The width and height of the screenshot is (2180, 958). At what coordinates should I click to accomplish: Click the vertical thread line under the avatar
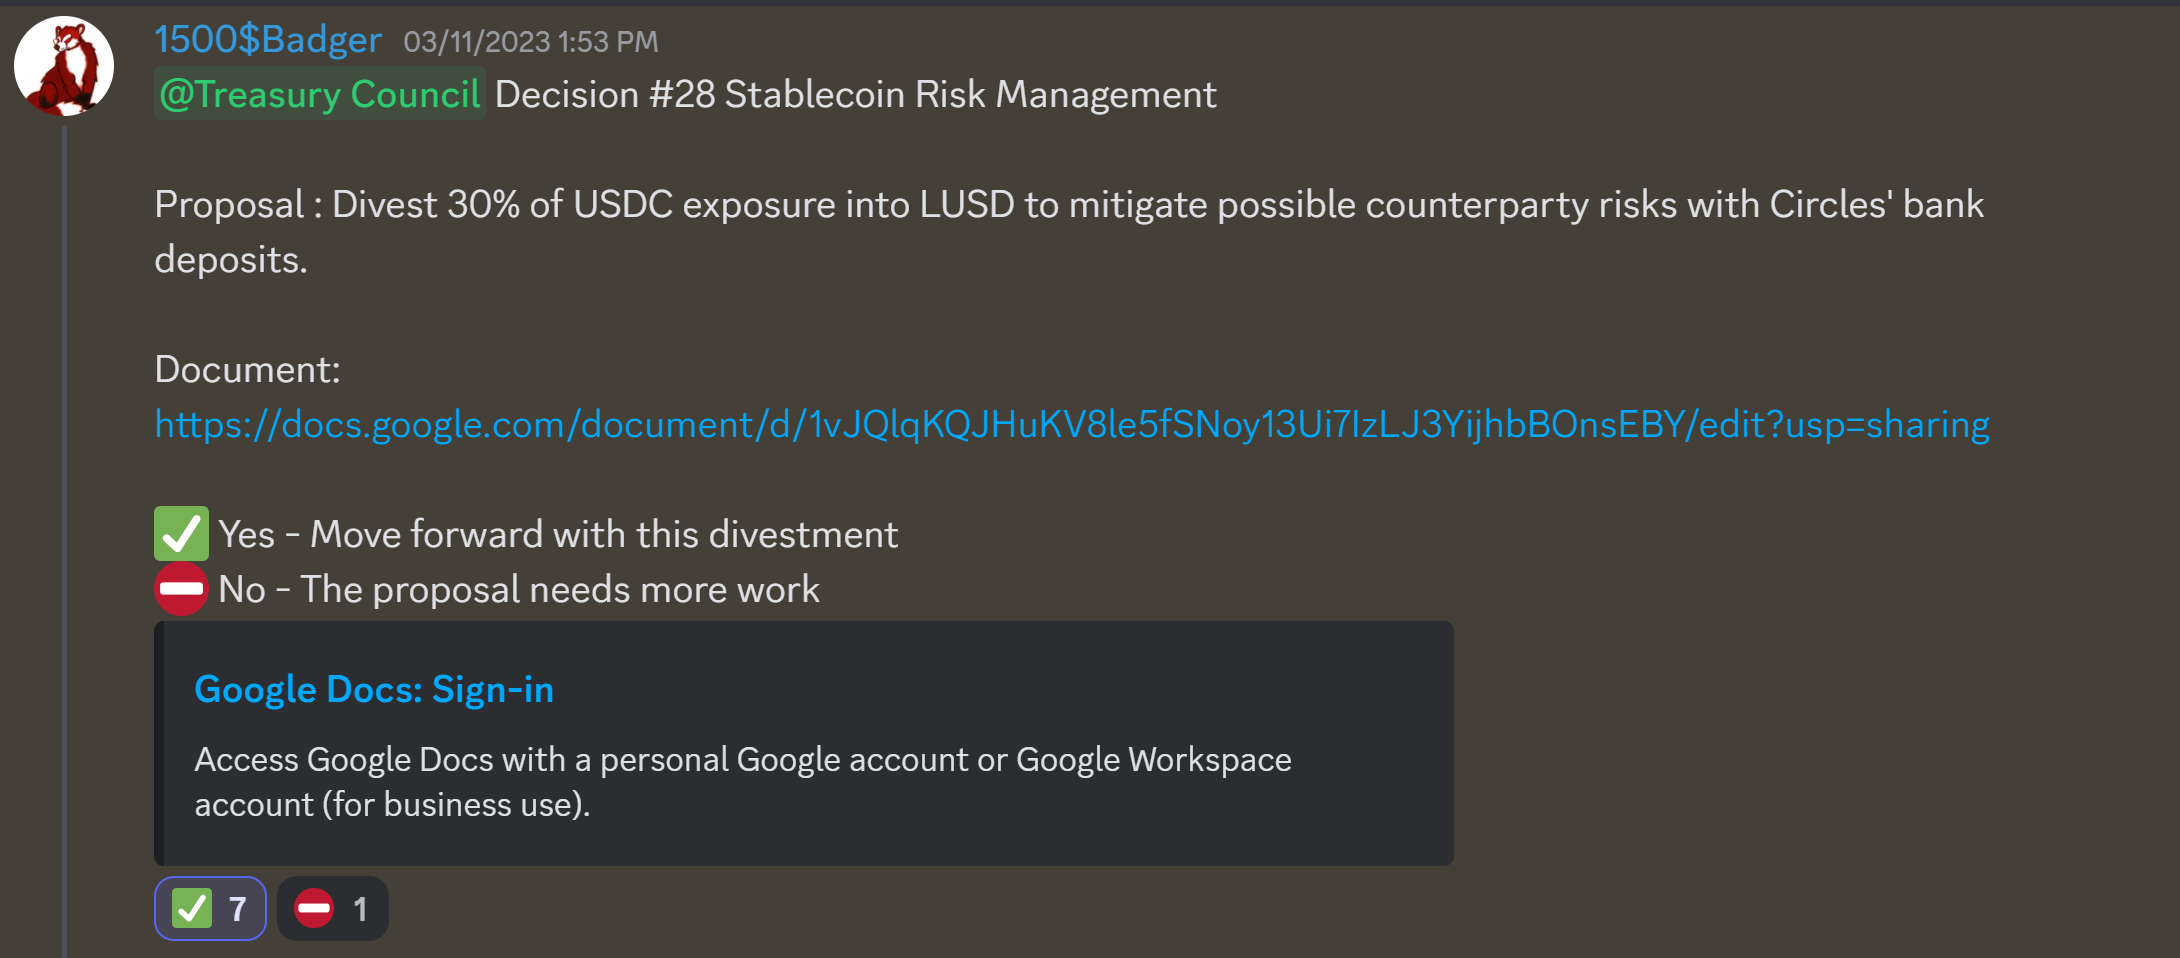click(x=65, y=540)
